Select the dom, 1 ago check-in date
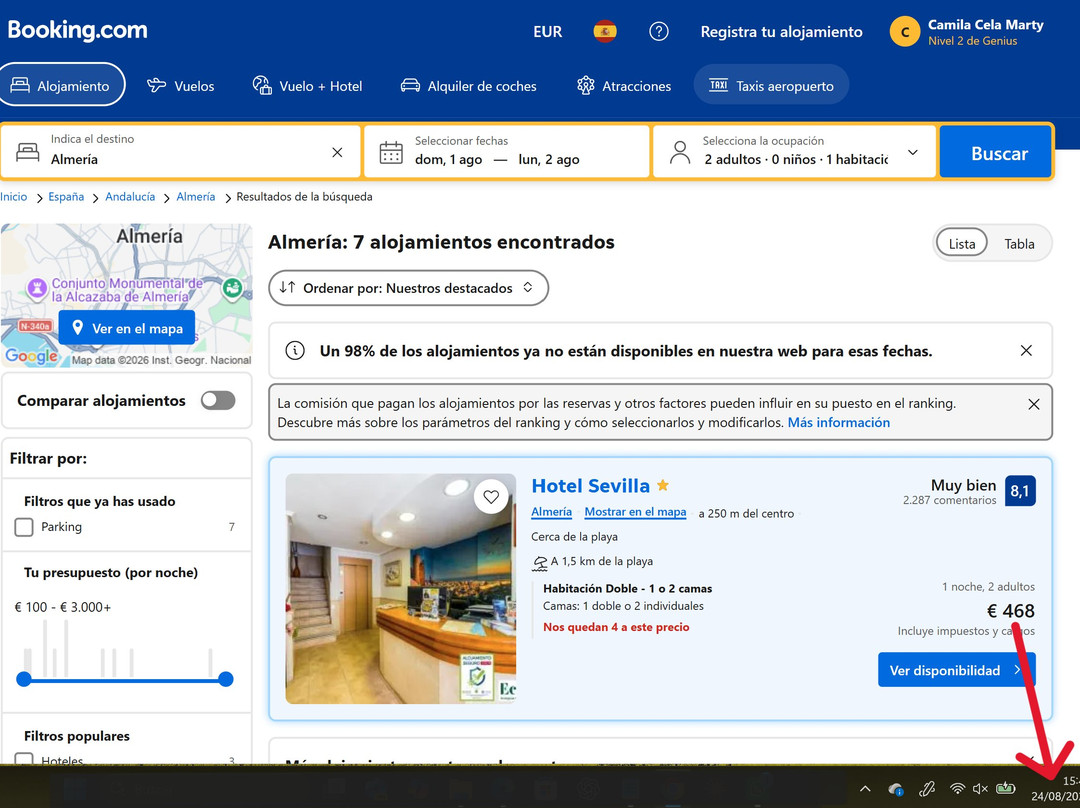 click(x=448, y=160)
